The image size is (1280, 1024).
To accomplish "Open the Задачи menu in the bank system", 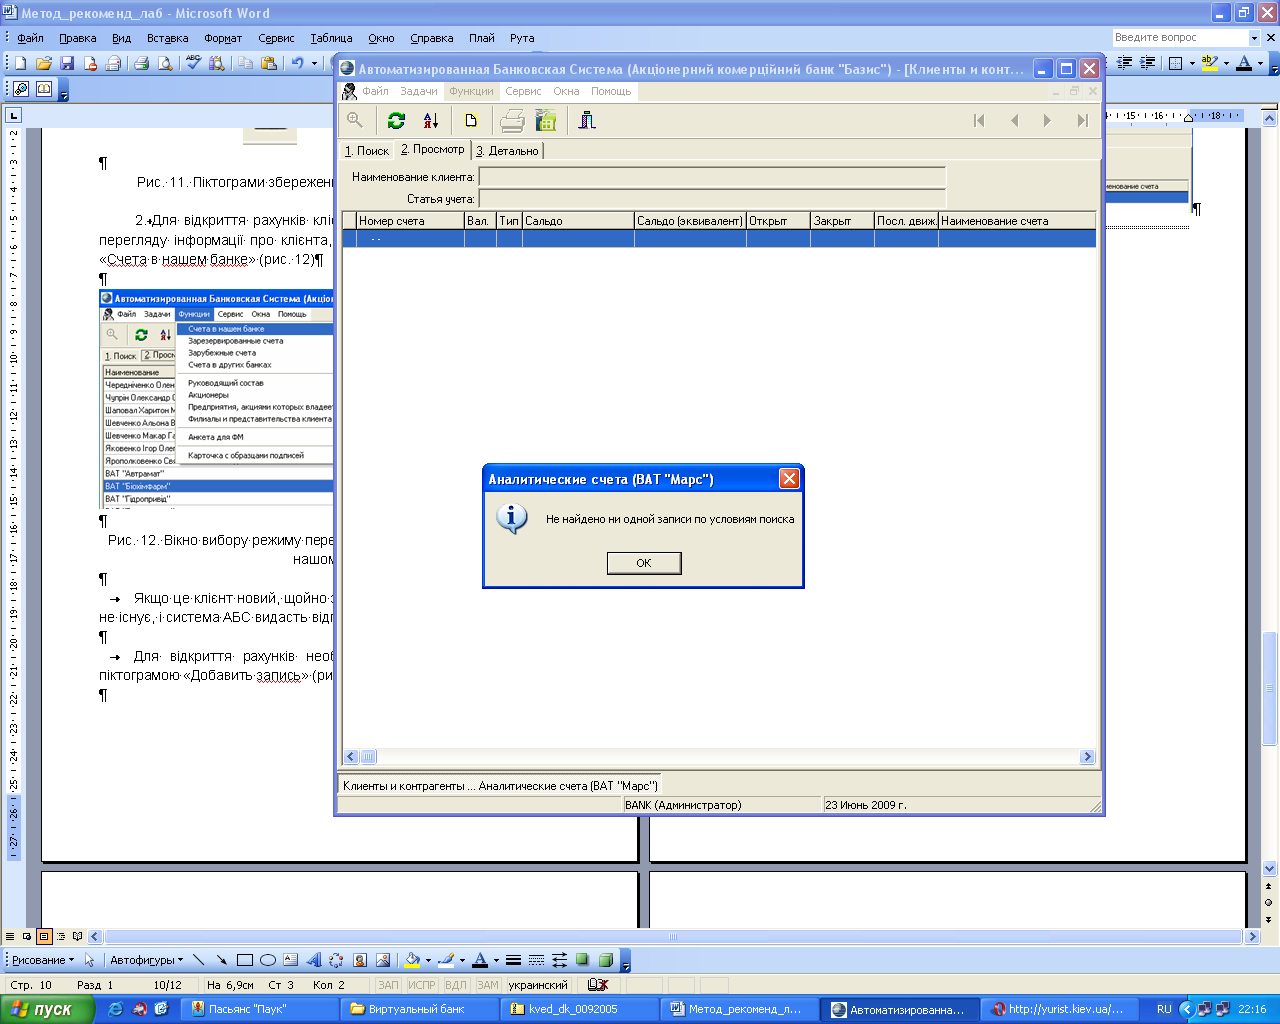I will point(419,91).
